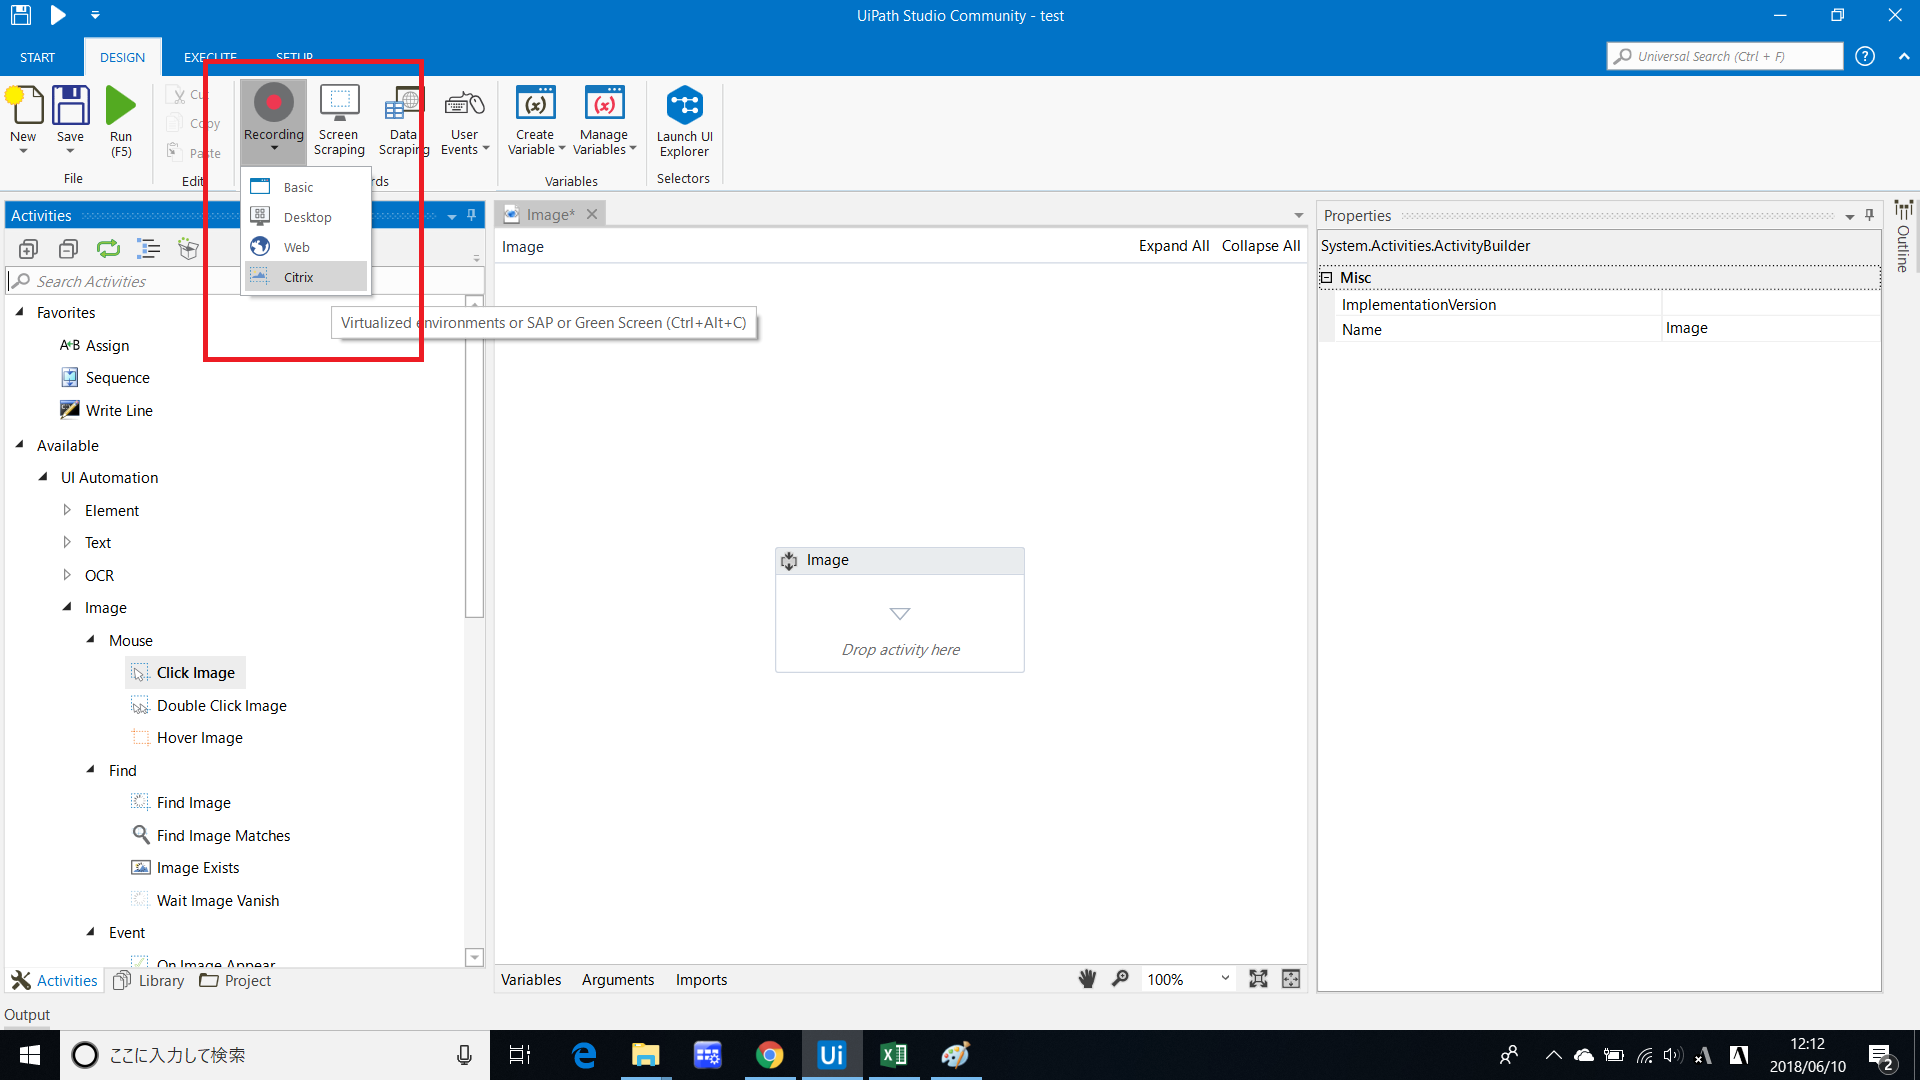Expand the OCR activity group
Image resolution: width=1920 pixels, height=1080 pixels.
coord(67,575)
